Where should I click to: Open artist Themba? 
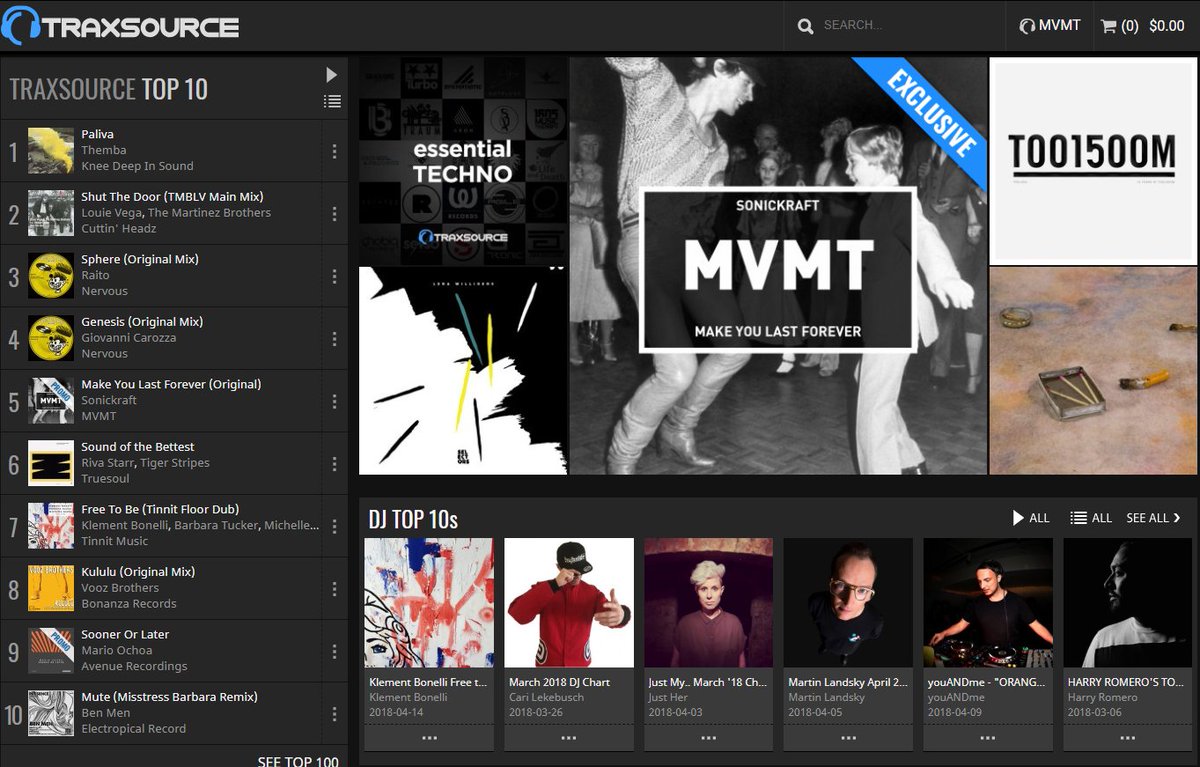tap(104, 150)
